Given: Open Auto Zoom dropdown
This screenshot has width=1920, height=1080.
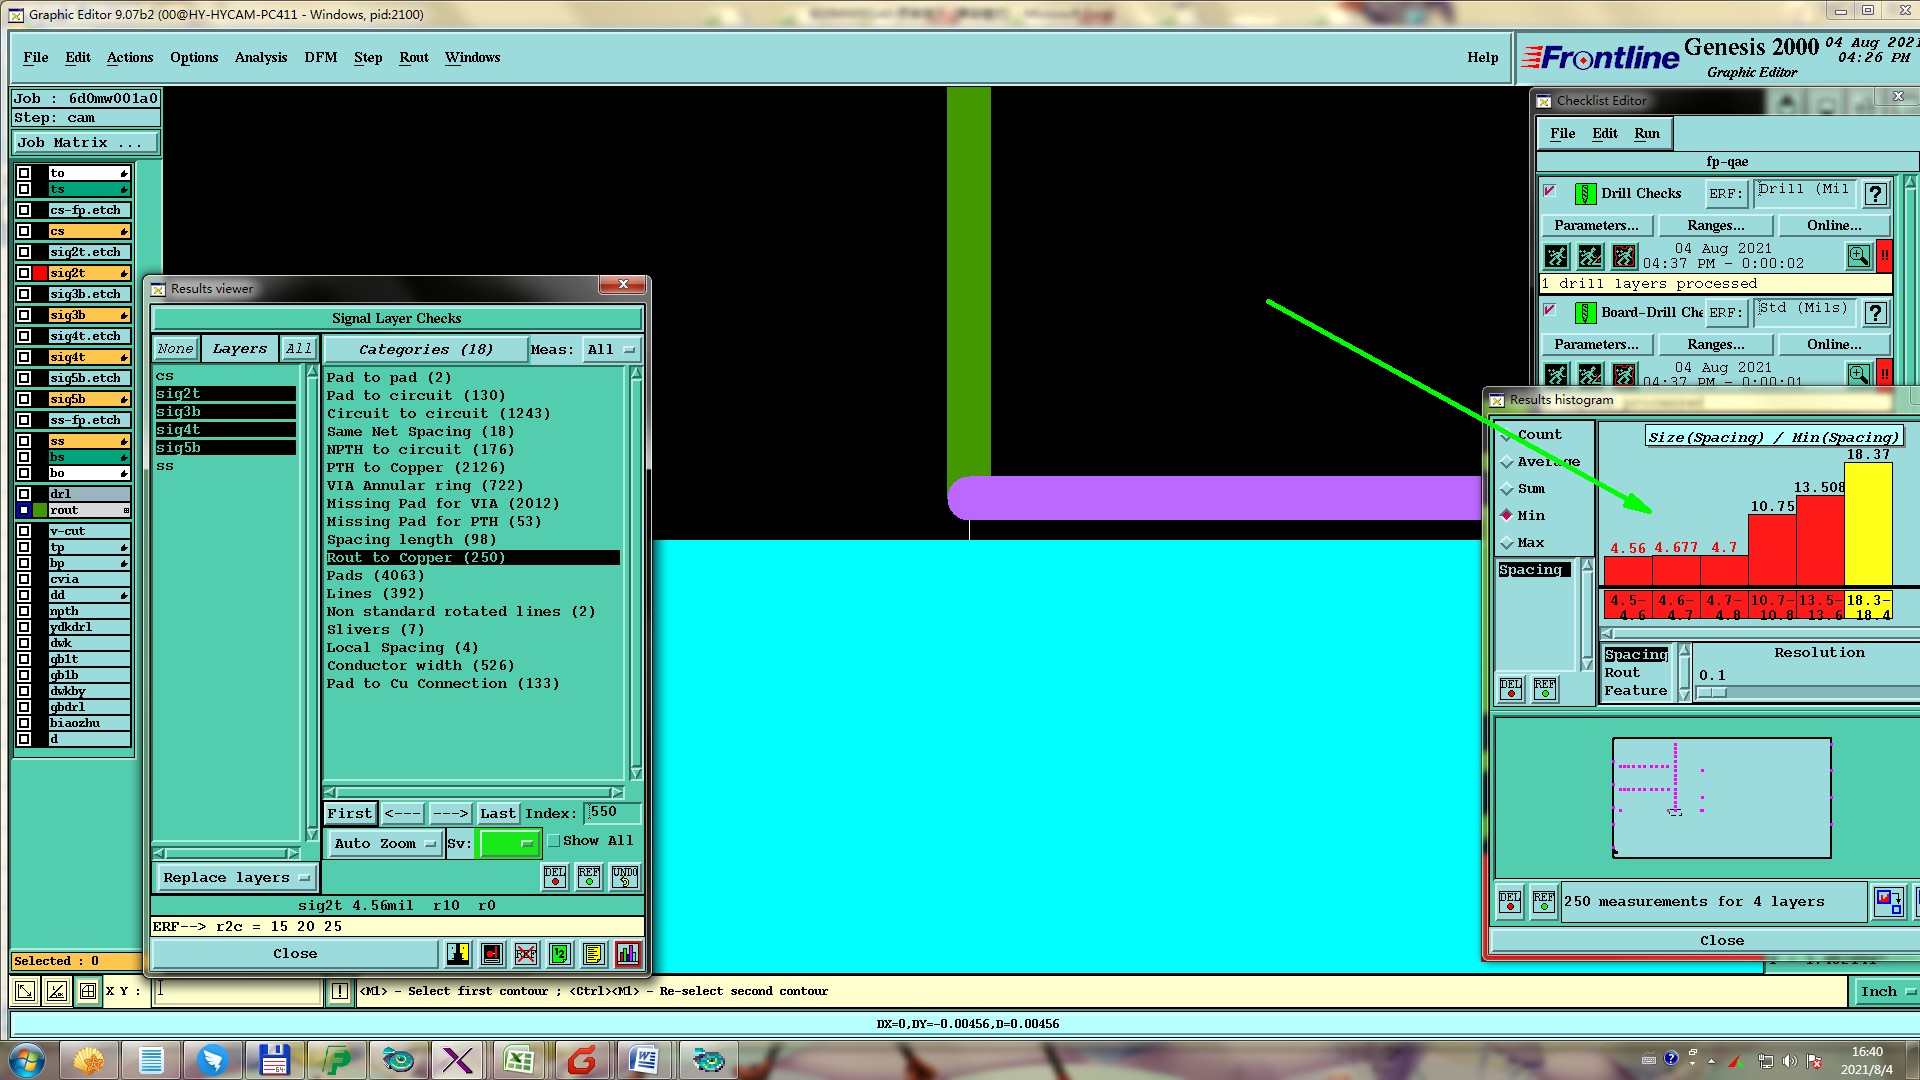Looking at the screenshot, I should (385, 844).
